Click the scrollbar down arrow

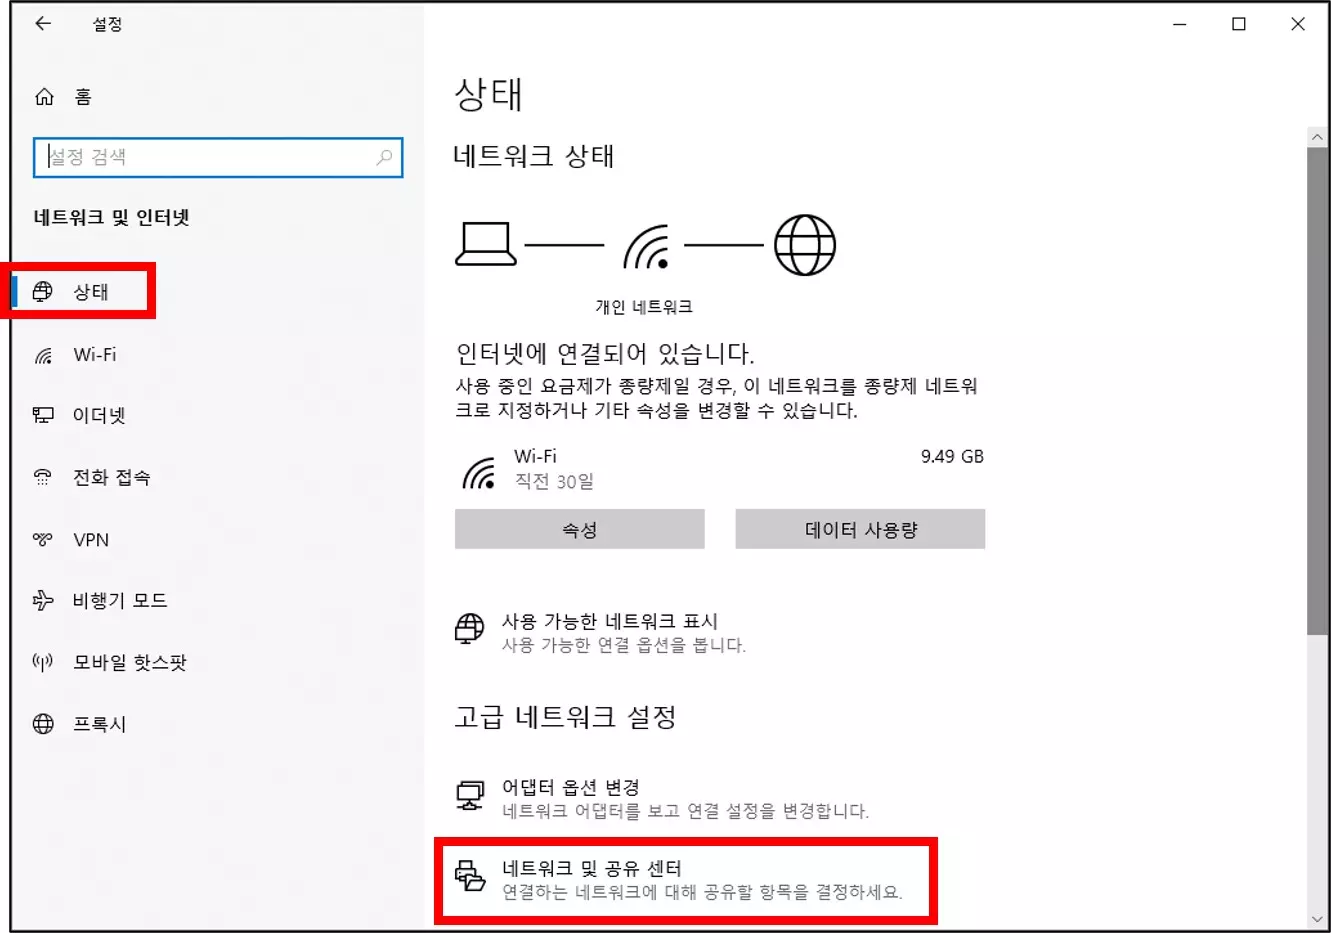(1317, 919)
